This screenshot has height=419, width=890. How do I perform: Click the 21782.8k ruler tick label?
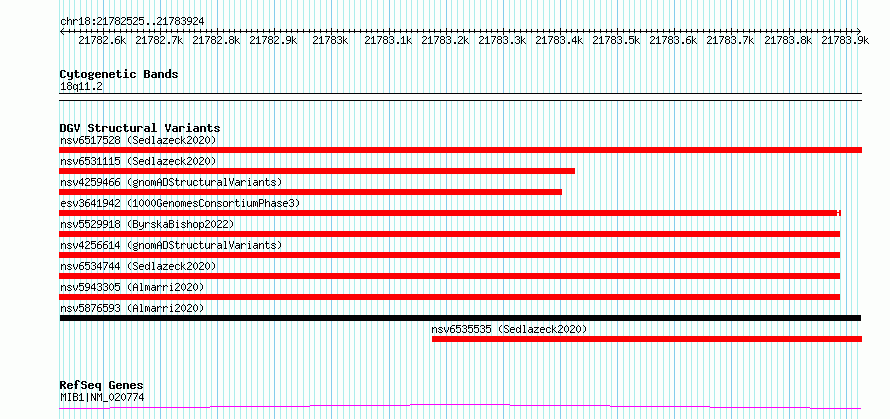(x=216, y=40)
